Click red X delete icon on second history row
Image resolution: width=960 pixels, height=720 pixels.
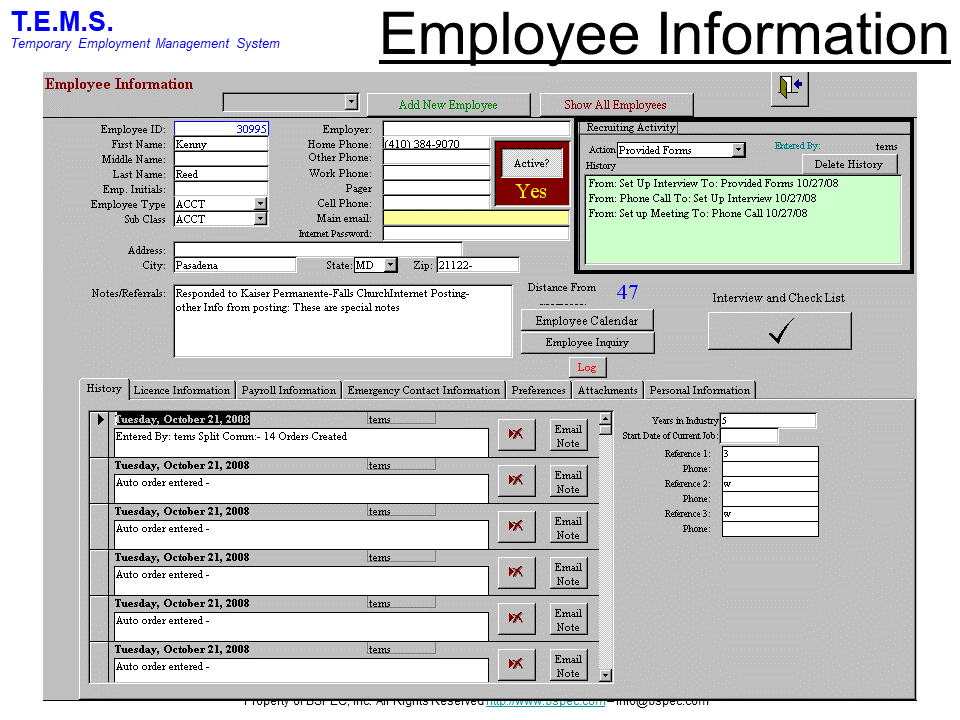pos(516,480)
